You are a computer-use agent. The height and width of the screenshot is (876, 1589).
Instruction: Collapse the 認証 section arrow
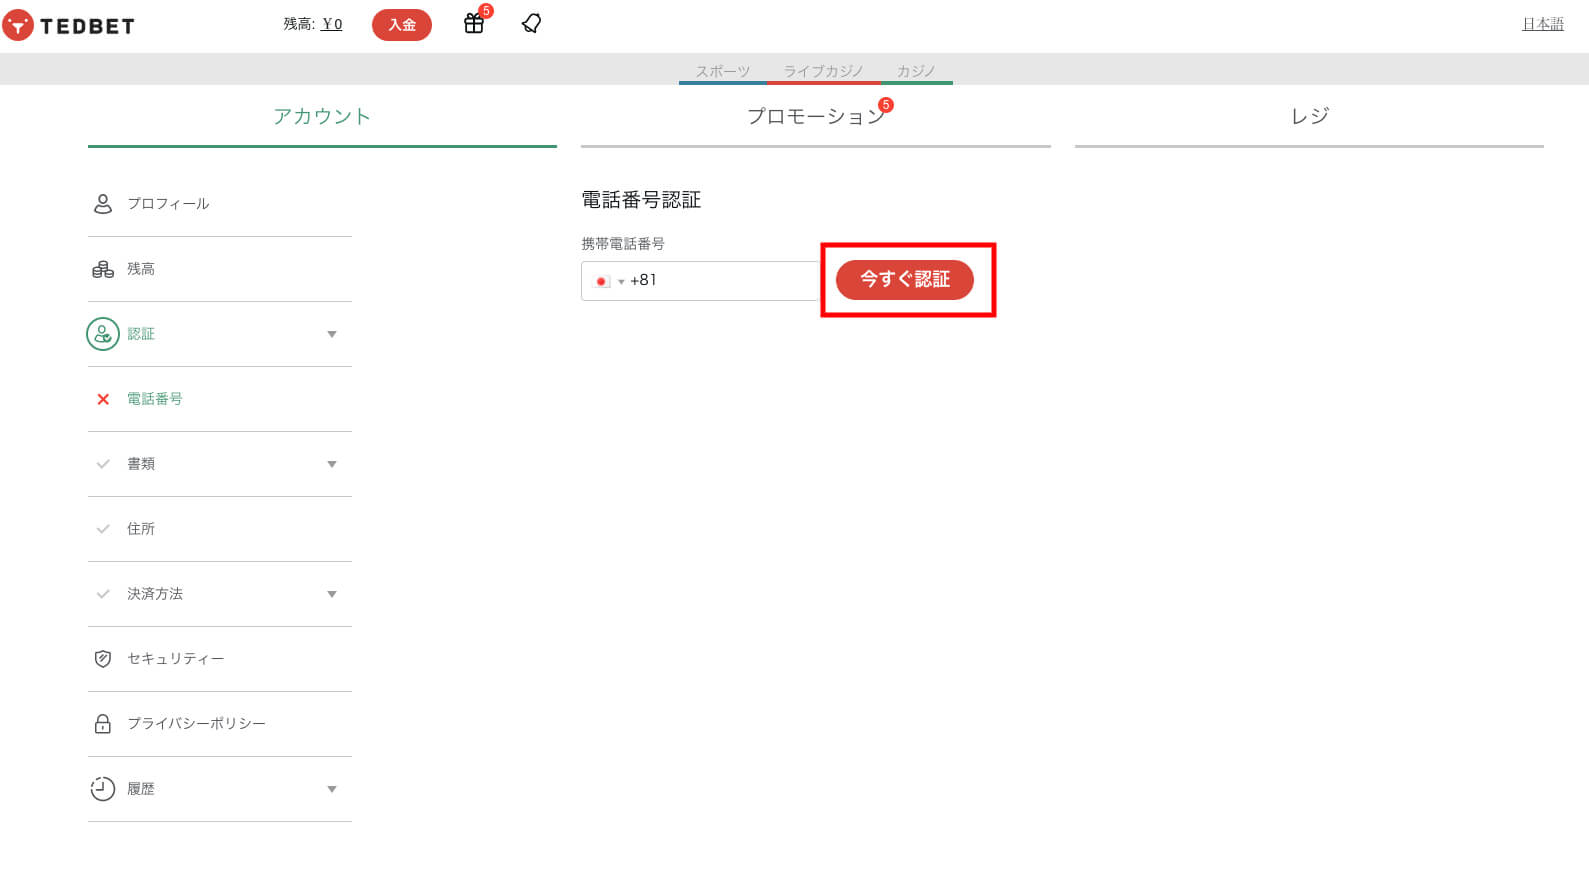[332, 334]
